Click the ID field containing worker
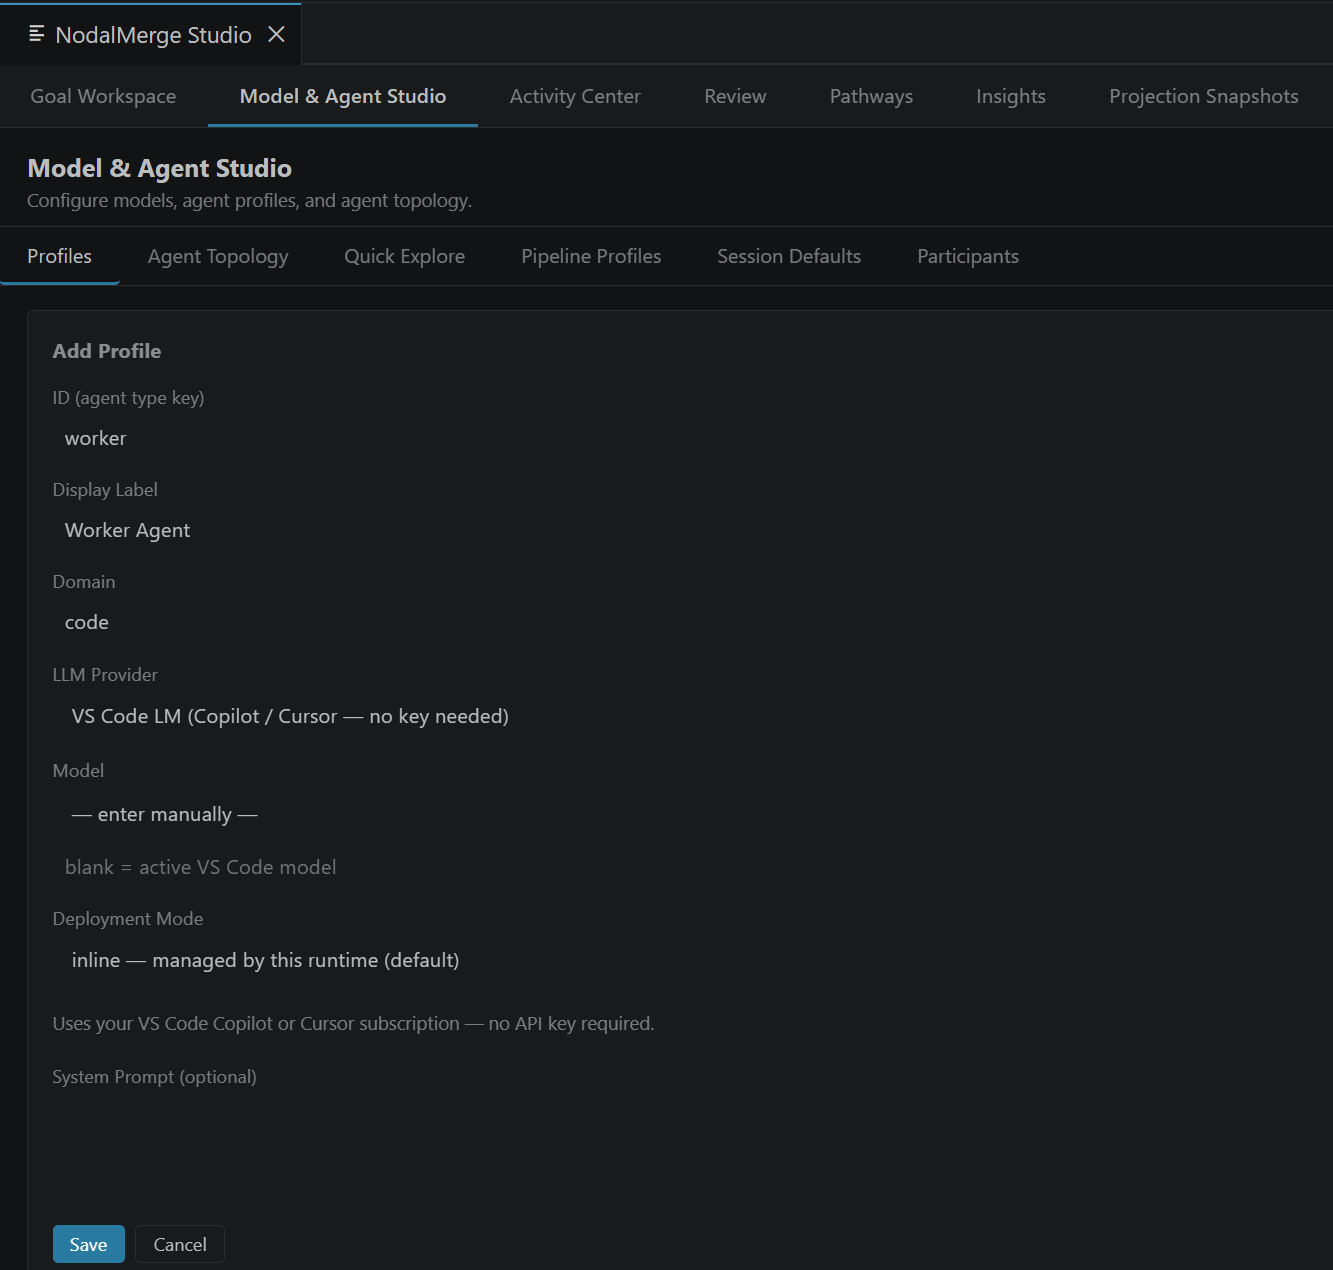The image size is (1333, 1270). pyautogui.click(x=692, y=438)
